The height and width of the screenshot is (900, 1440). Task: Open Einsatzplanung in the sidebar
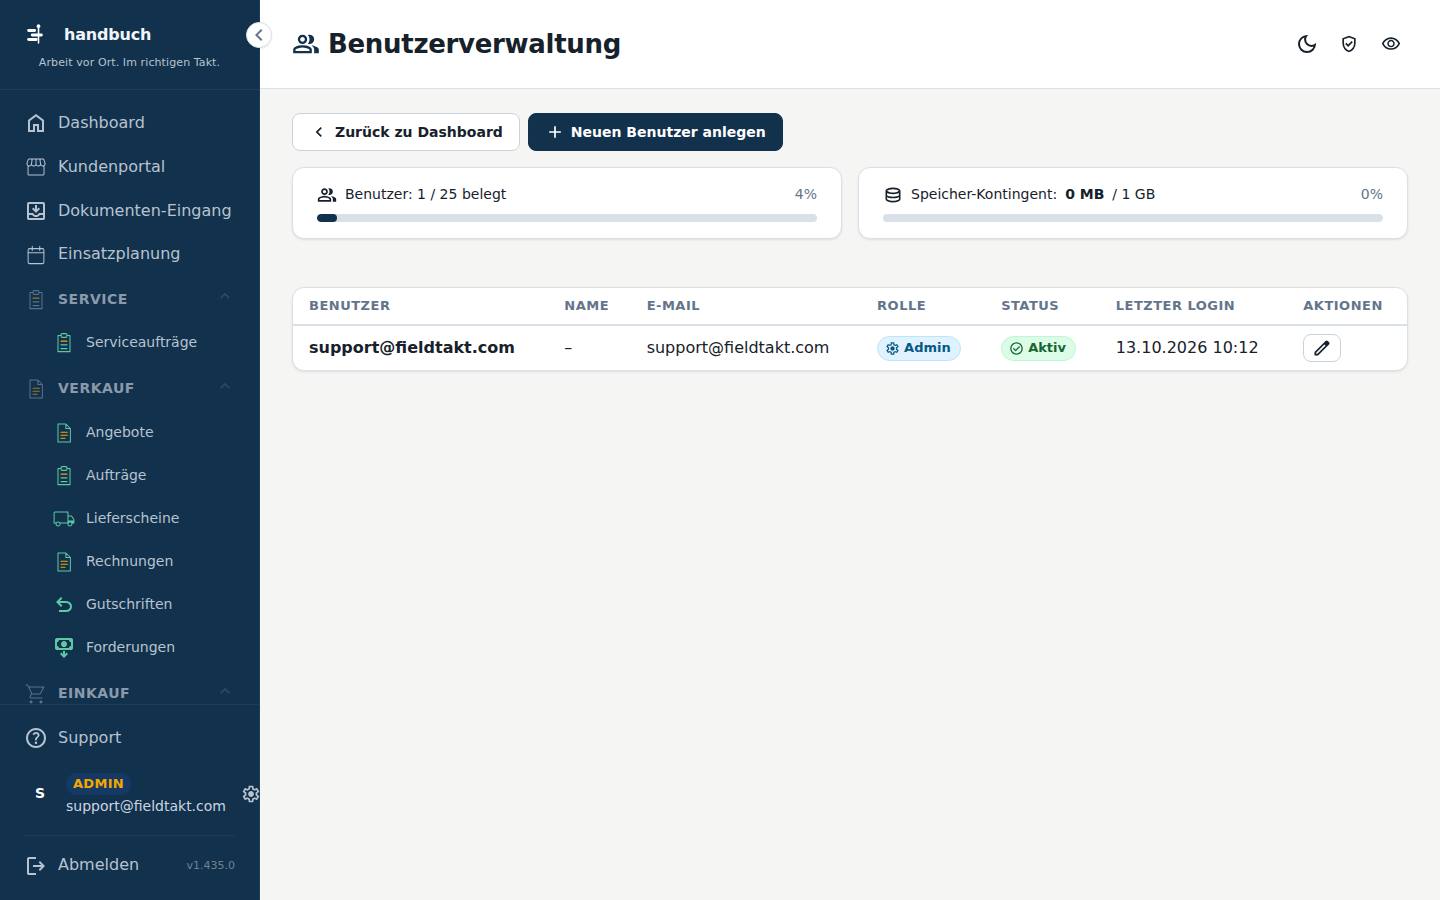[130, 254]
